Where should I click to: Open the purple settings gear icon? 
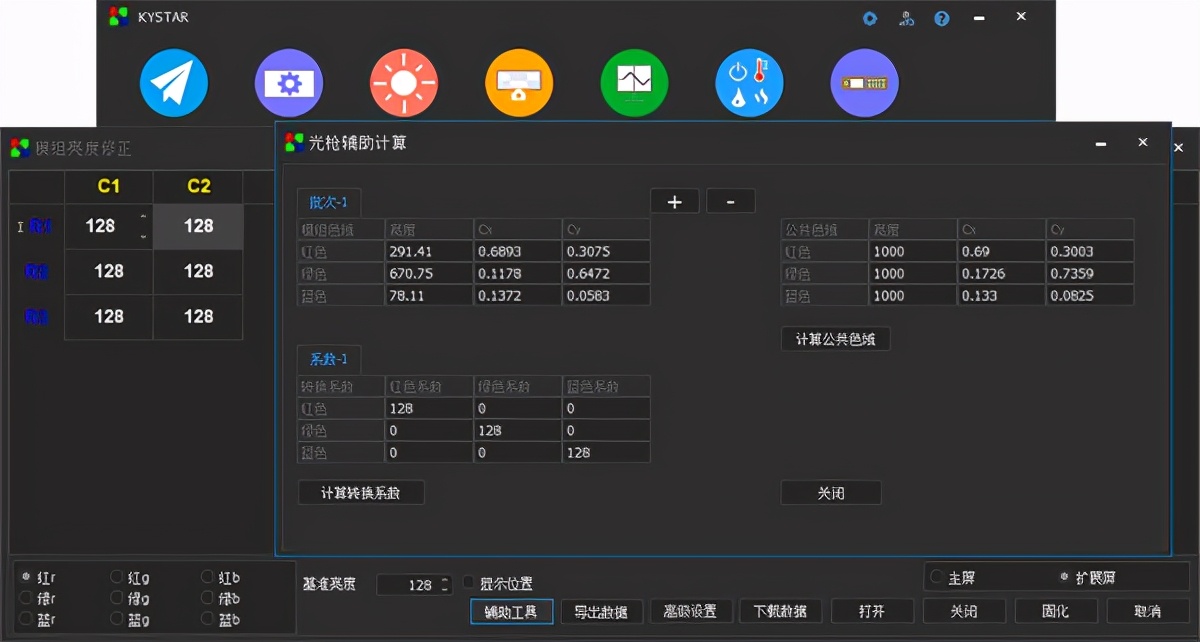tap(289, 82)
